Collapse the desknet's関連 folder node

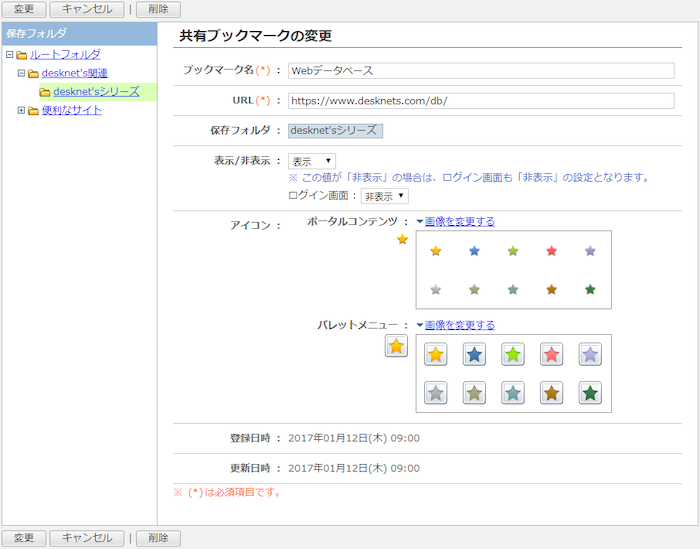(21, 73)
